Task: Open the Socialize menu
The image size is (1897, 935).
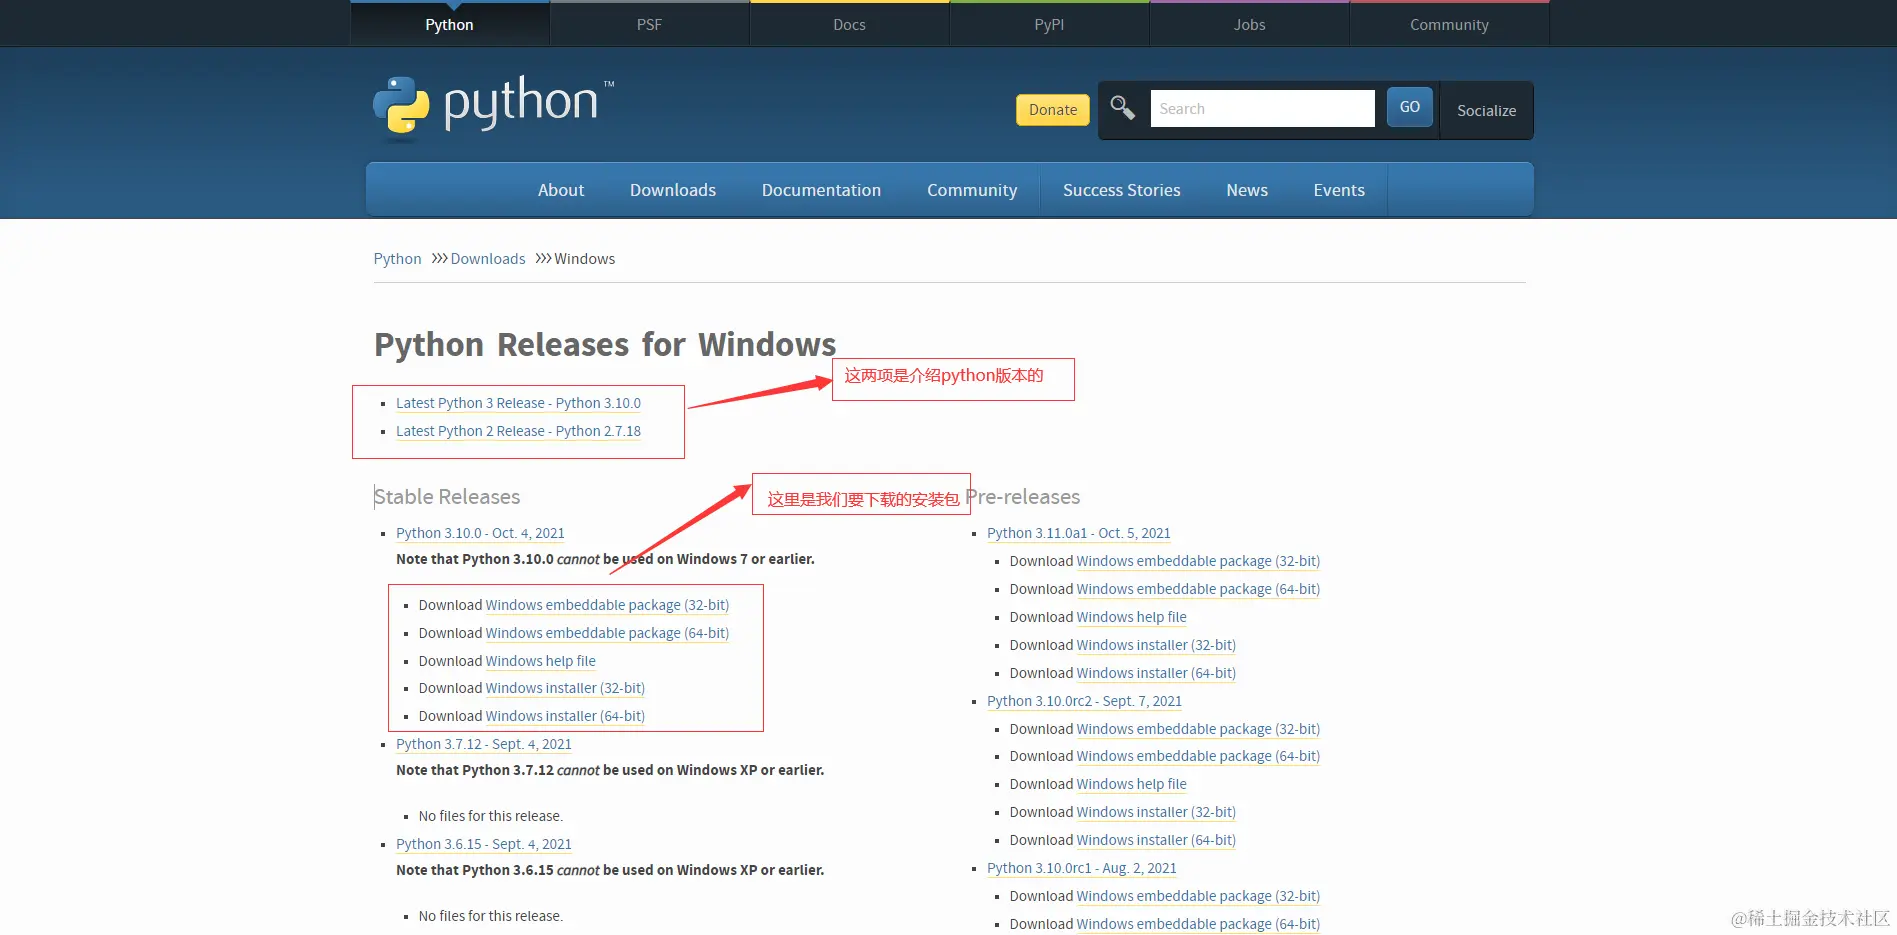Action: tap(1486, 110)
